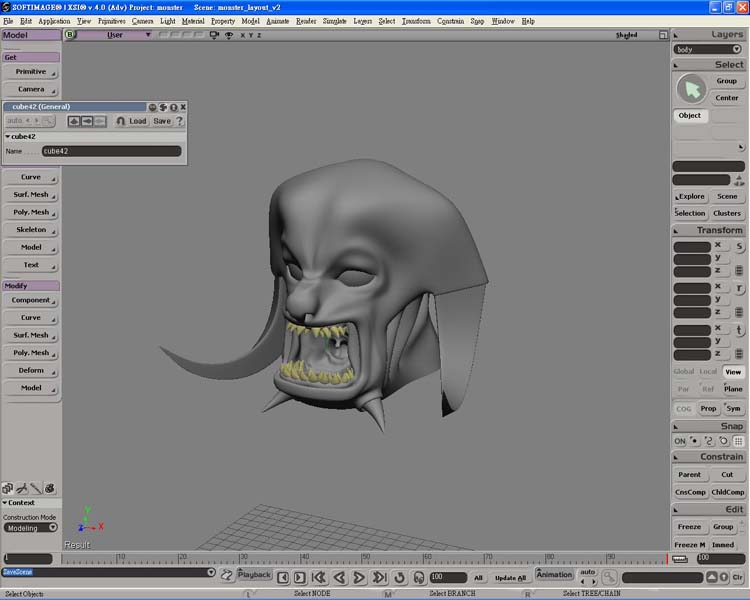This screenshot has width=750, height=600.
Task: Click the script editor icon beside command box
Action: [227, 575]
